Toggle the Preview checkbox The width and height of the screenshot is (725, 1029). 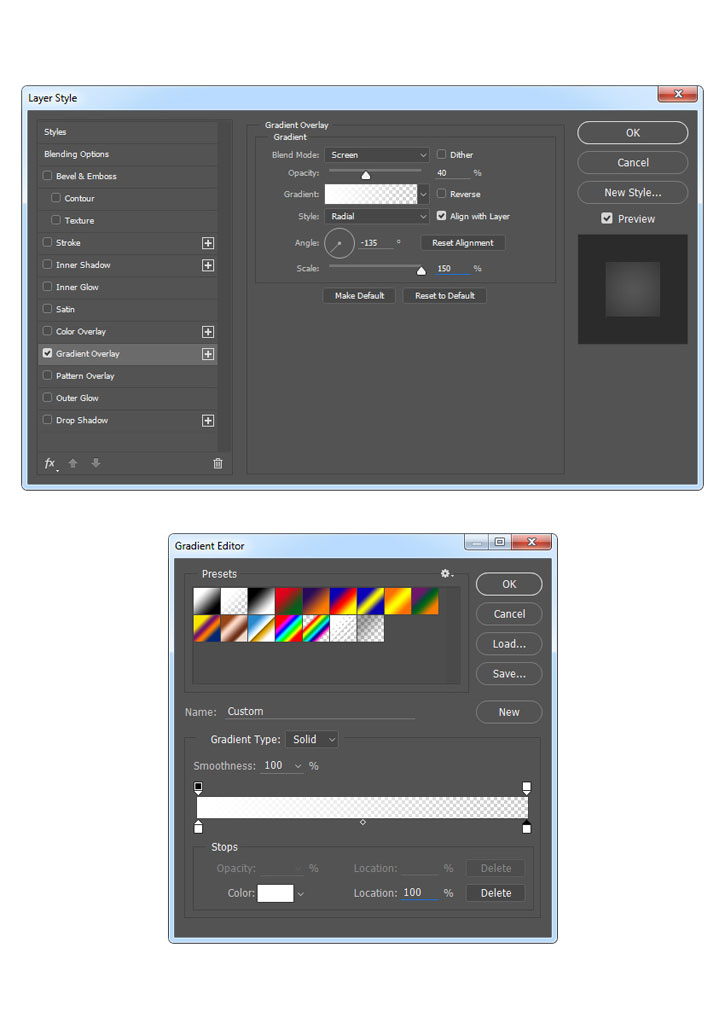pyautogui.click(x=607, y=219)
